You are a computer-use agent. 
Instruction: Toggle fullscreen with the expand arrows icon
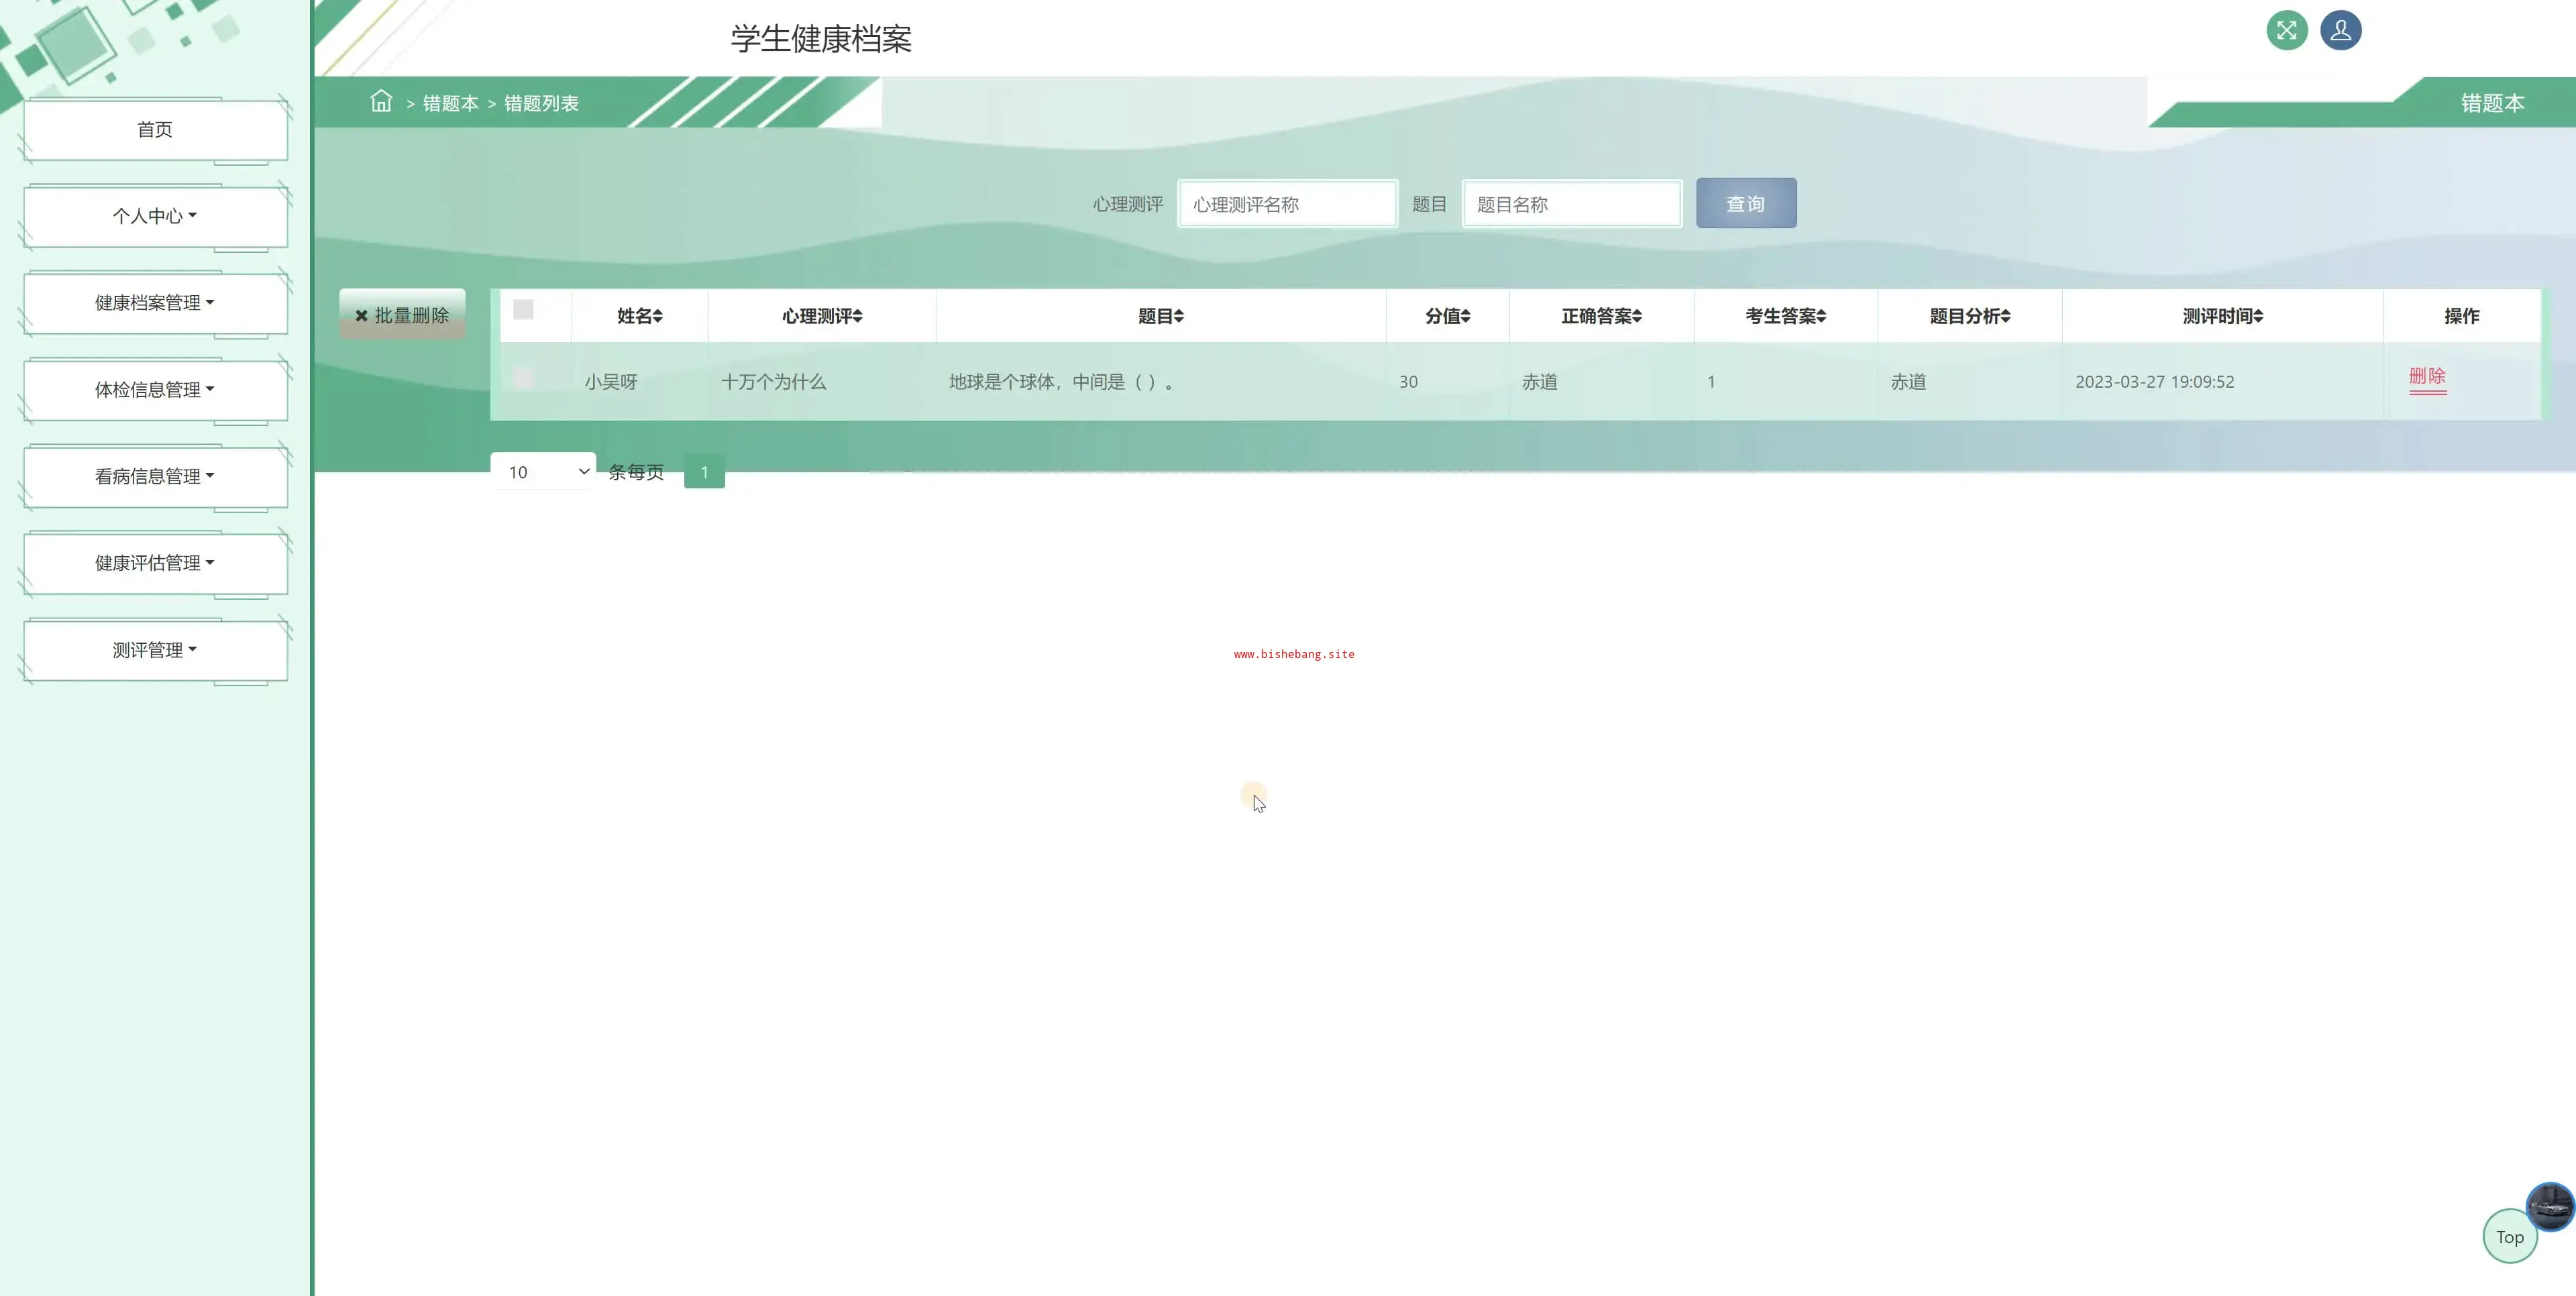[2286, 30]
